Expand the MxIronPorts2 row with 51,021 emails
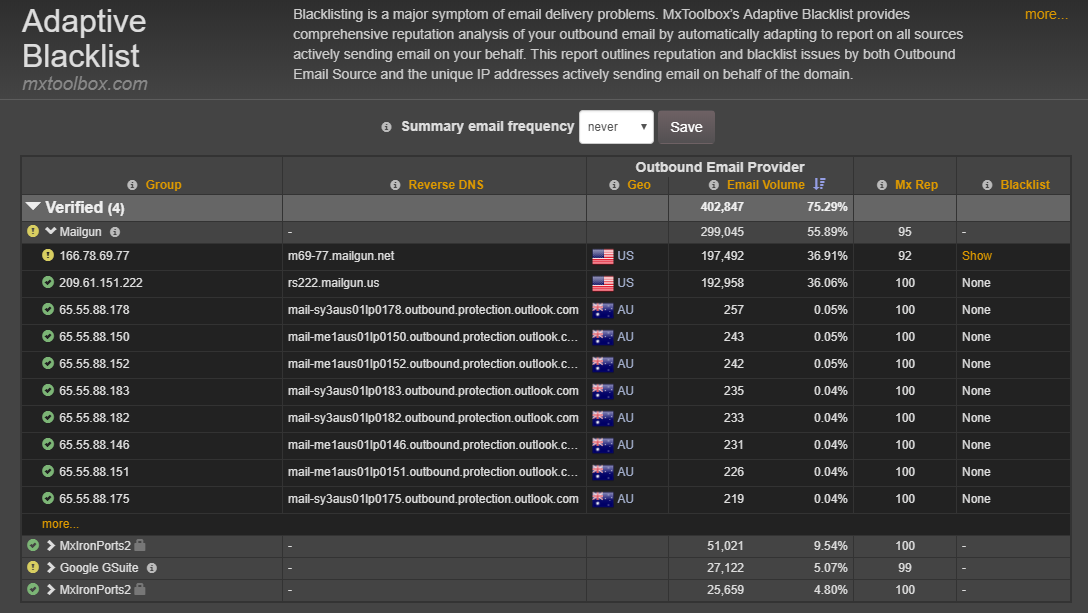1088x613 pixels. point(51,546)
